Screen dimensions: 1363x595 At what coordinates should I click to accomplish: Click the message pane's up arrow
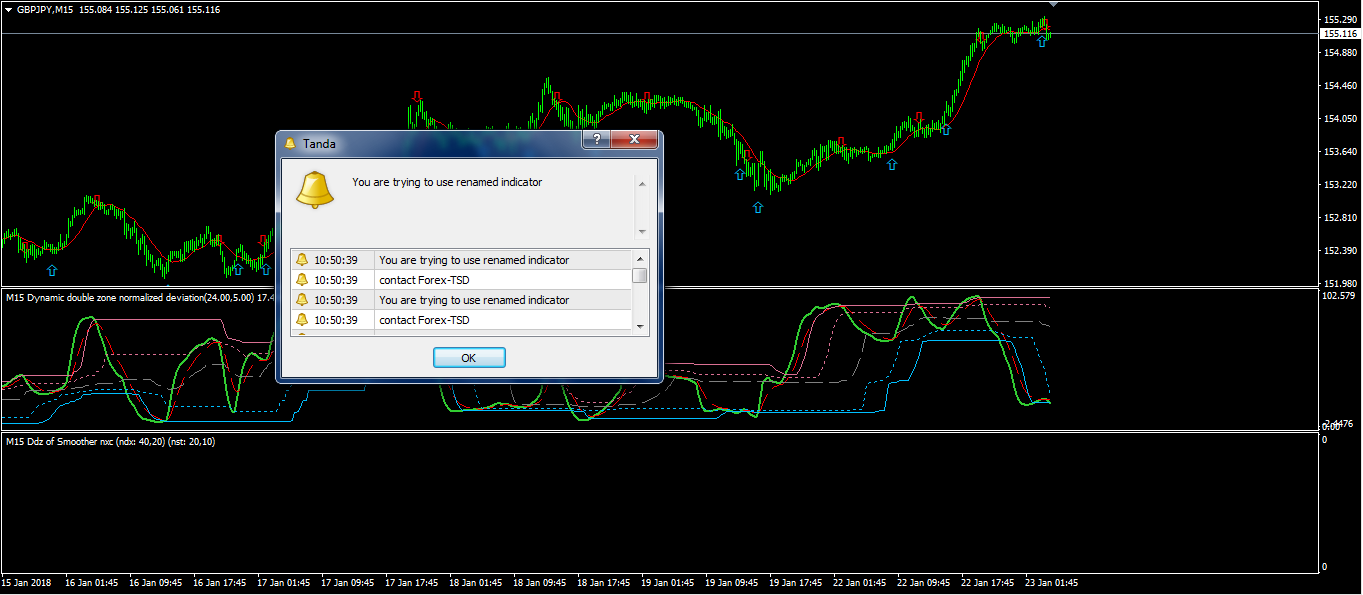click(x=642, y=184)
